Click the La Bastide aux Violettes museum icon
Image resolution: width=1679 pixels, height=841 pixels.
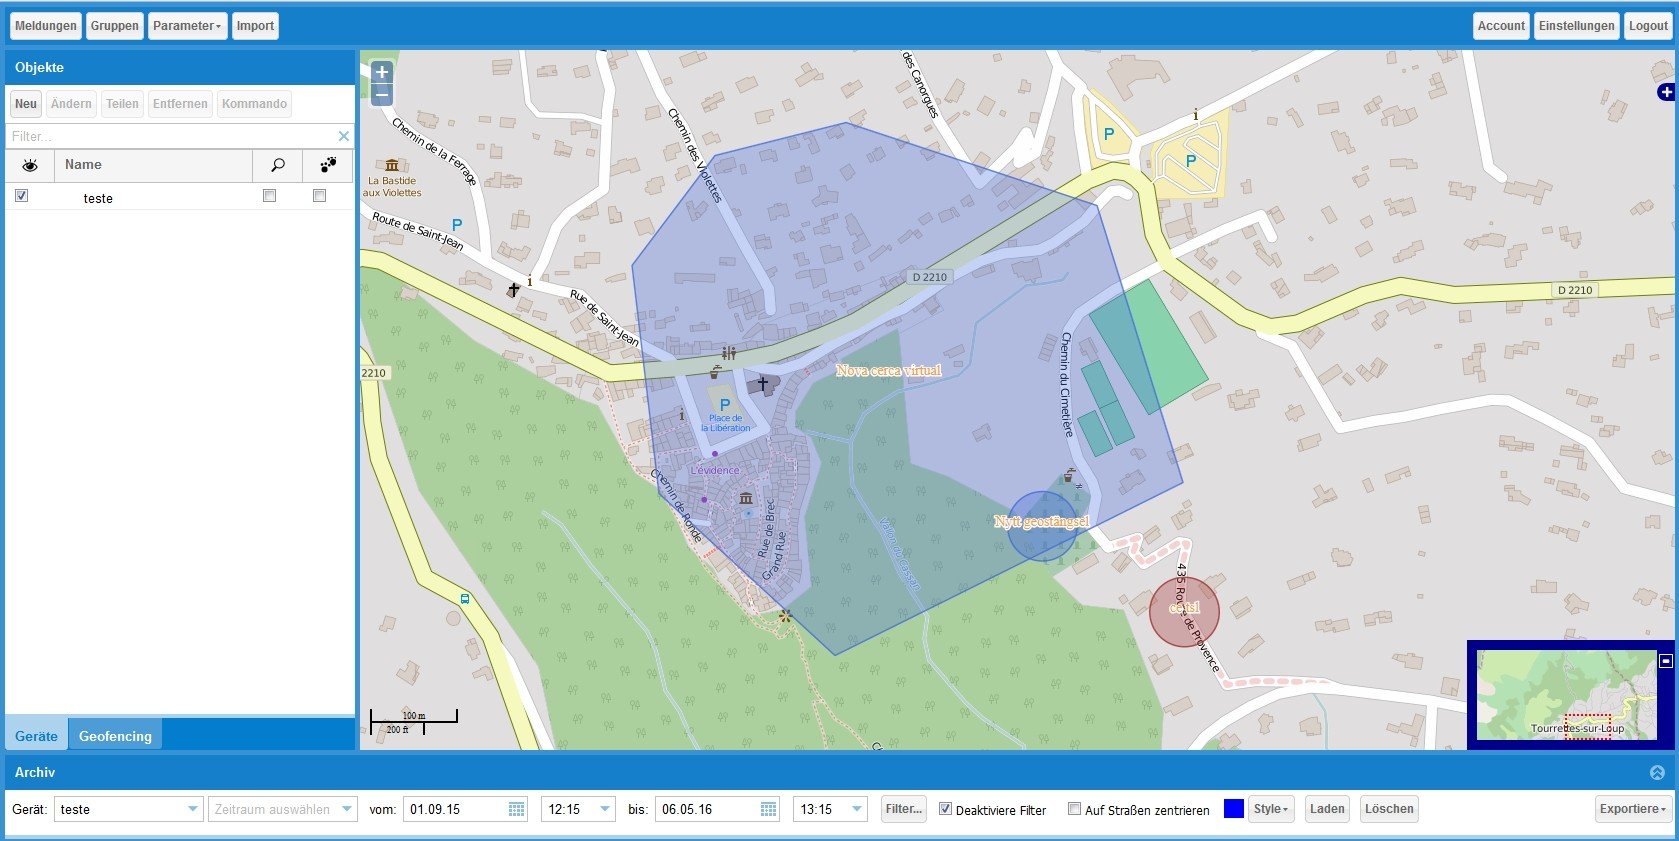click(392, 165)
